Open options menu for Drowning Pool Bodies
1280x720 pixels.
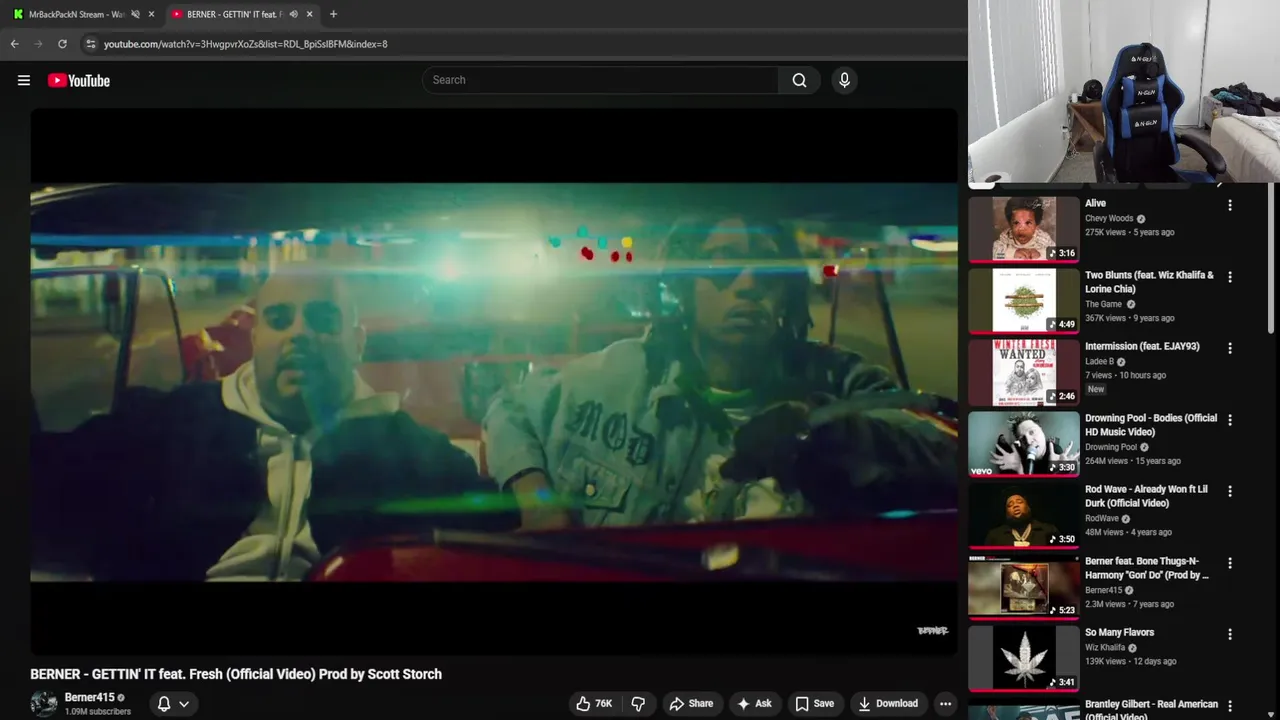(x=1230, y=420)
